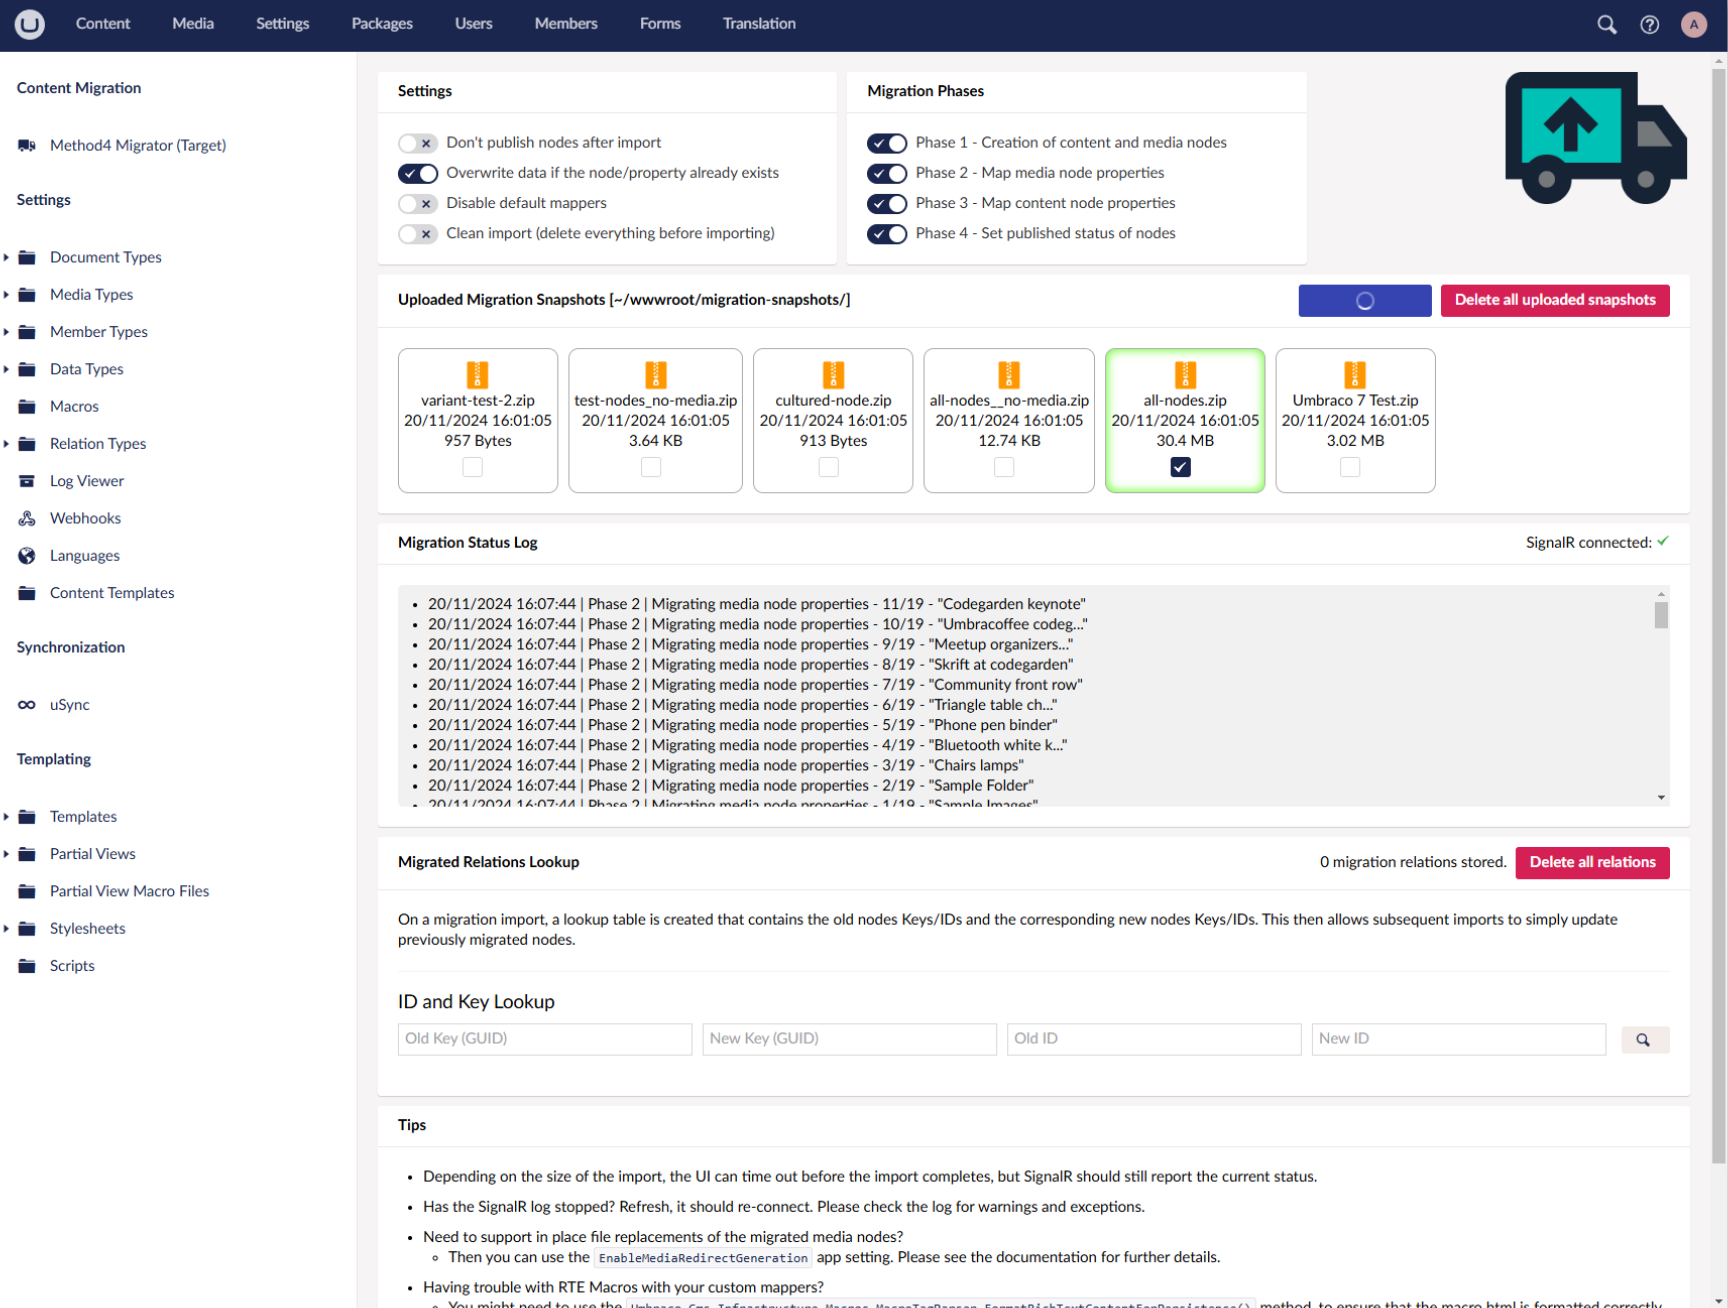This screenshot has width=1728, height=1308.
Task: Expand the Partial Views tree arrow
Action: (6, 854)
